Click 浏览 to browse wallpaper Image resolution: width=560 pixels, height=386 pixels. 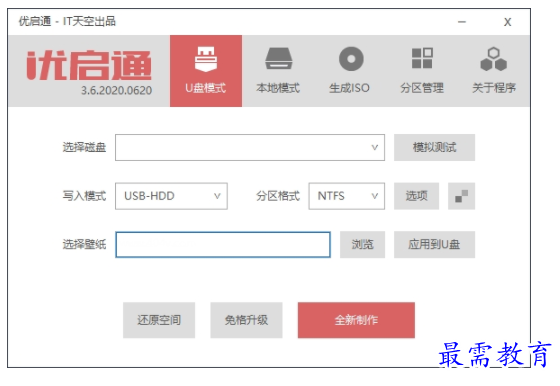(362, 245)
